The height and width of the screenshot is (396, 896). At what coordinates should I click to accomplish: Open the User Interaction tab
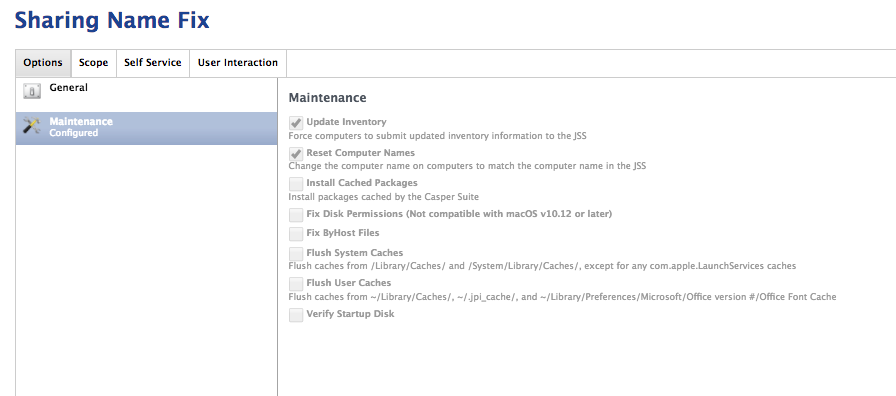(x=238, y=63)
